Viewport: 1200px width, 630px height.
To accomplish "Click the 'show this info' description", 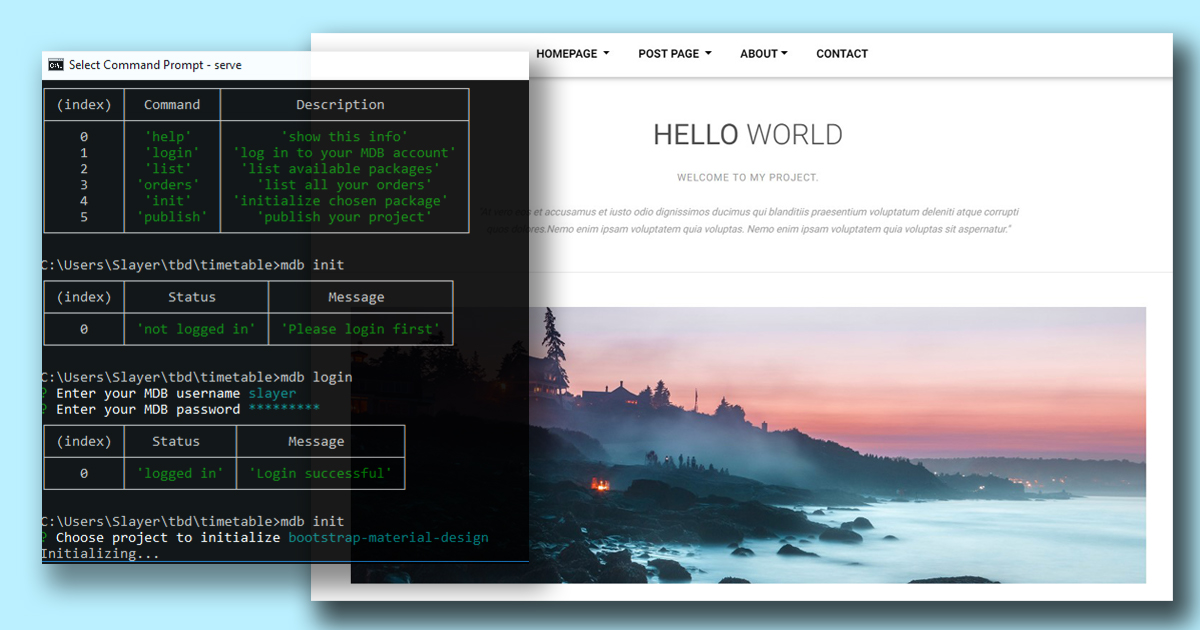I will pyautogui.click(x=344, y=137).
